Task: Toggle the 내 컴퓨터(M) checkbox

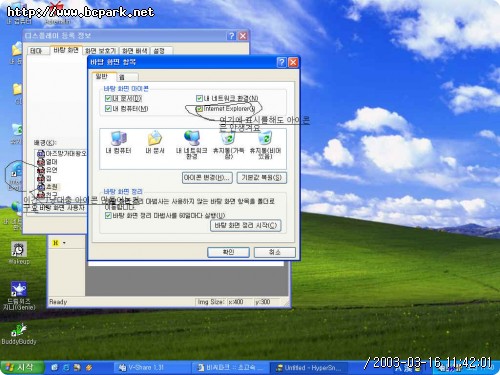Action: pos(108,109)
